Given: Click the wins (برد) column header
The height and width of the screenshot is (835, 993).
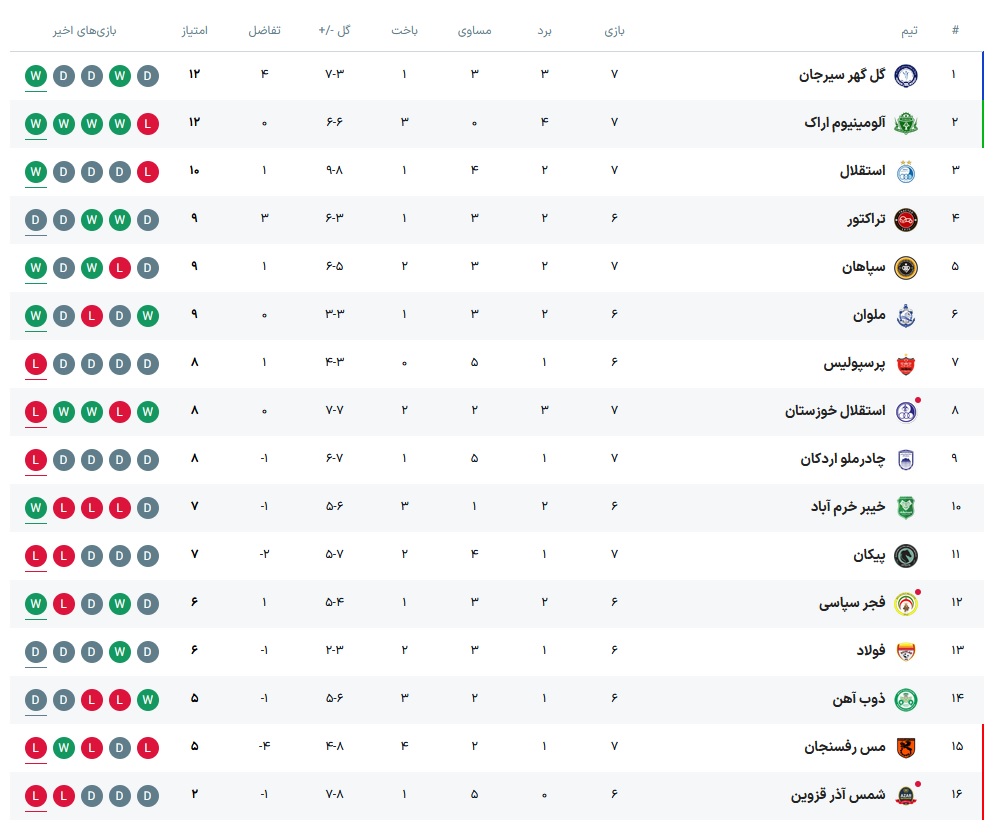Looking at the screenshot, I should click(545, 30).
